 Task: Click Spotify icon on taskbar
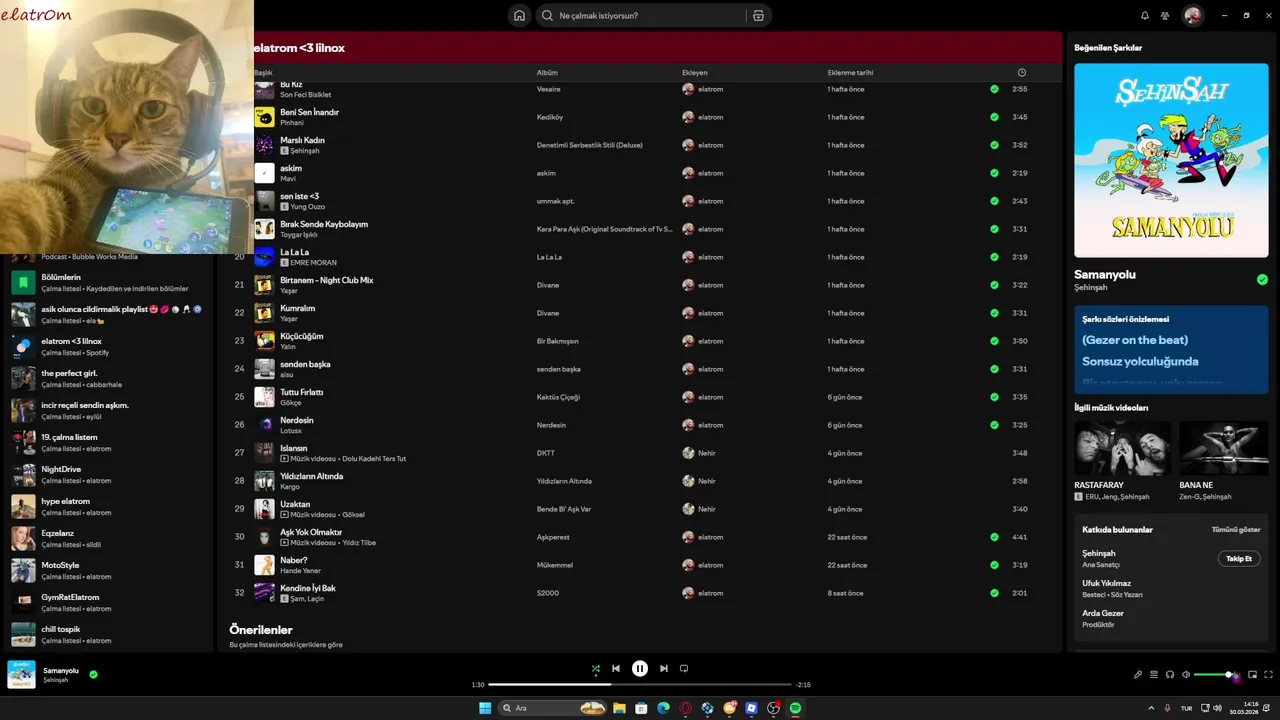click(795, 708)
